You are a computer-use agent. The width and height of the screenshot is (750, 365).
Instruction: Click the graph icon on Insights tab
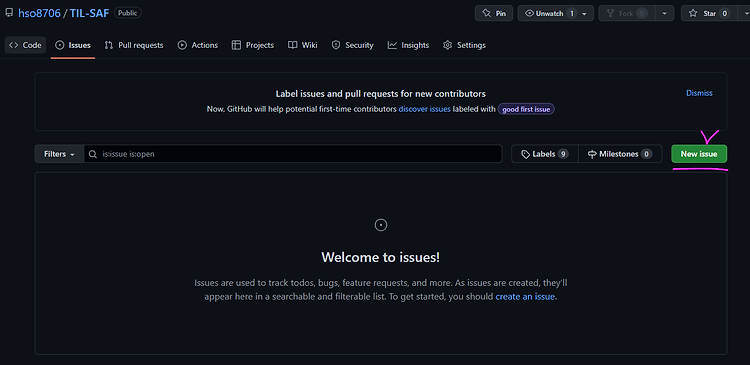(x=392, y=45)
